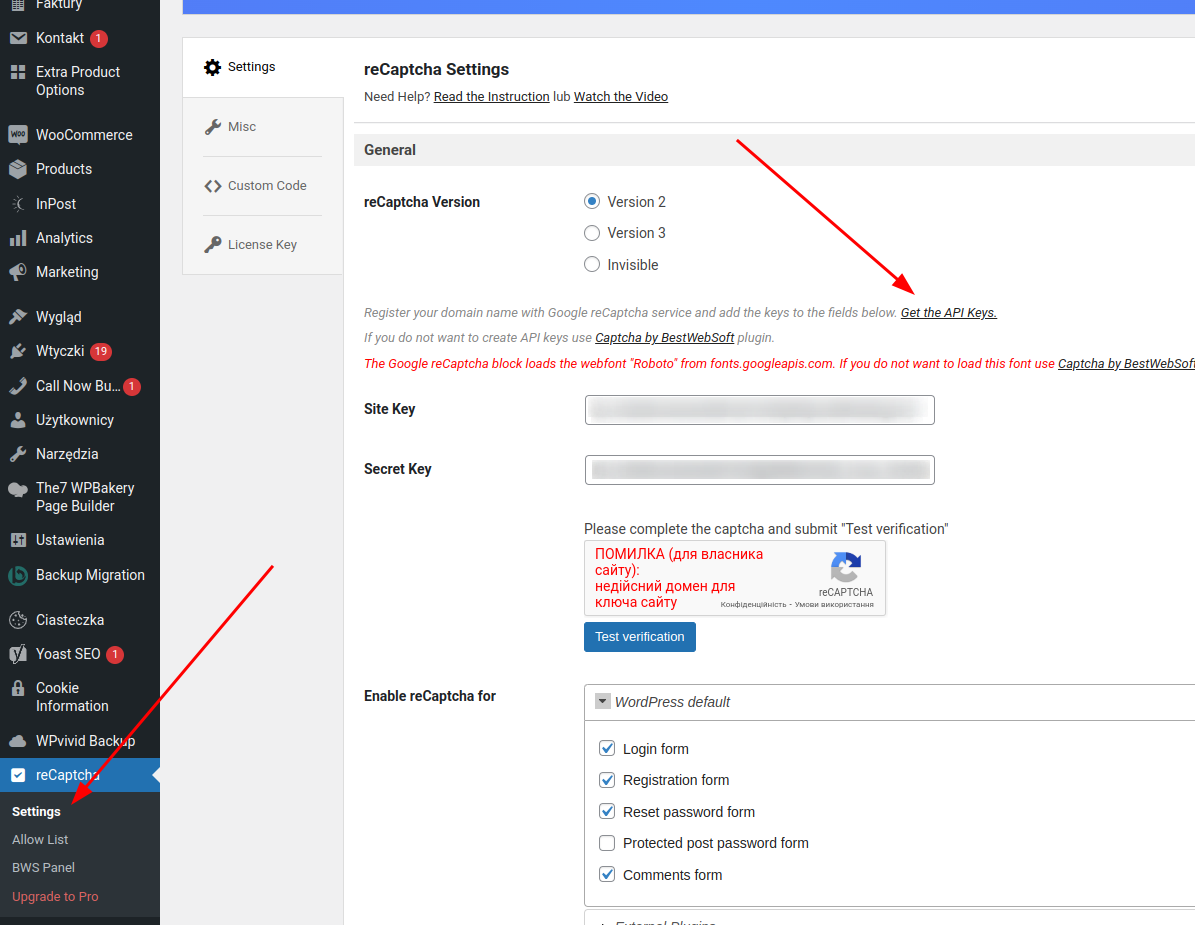Click the WPvivid Backup cloud icon
The width and height of the screenshot is (1195, 925).
click(18, 741)
